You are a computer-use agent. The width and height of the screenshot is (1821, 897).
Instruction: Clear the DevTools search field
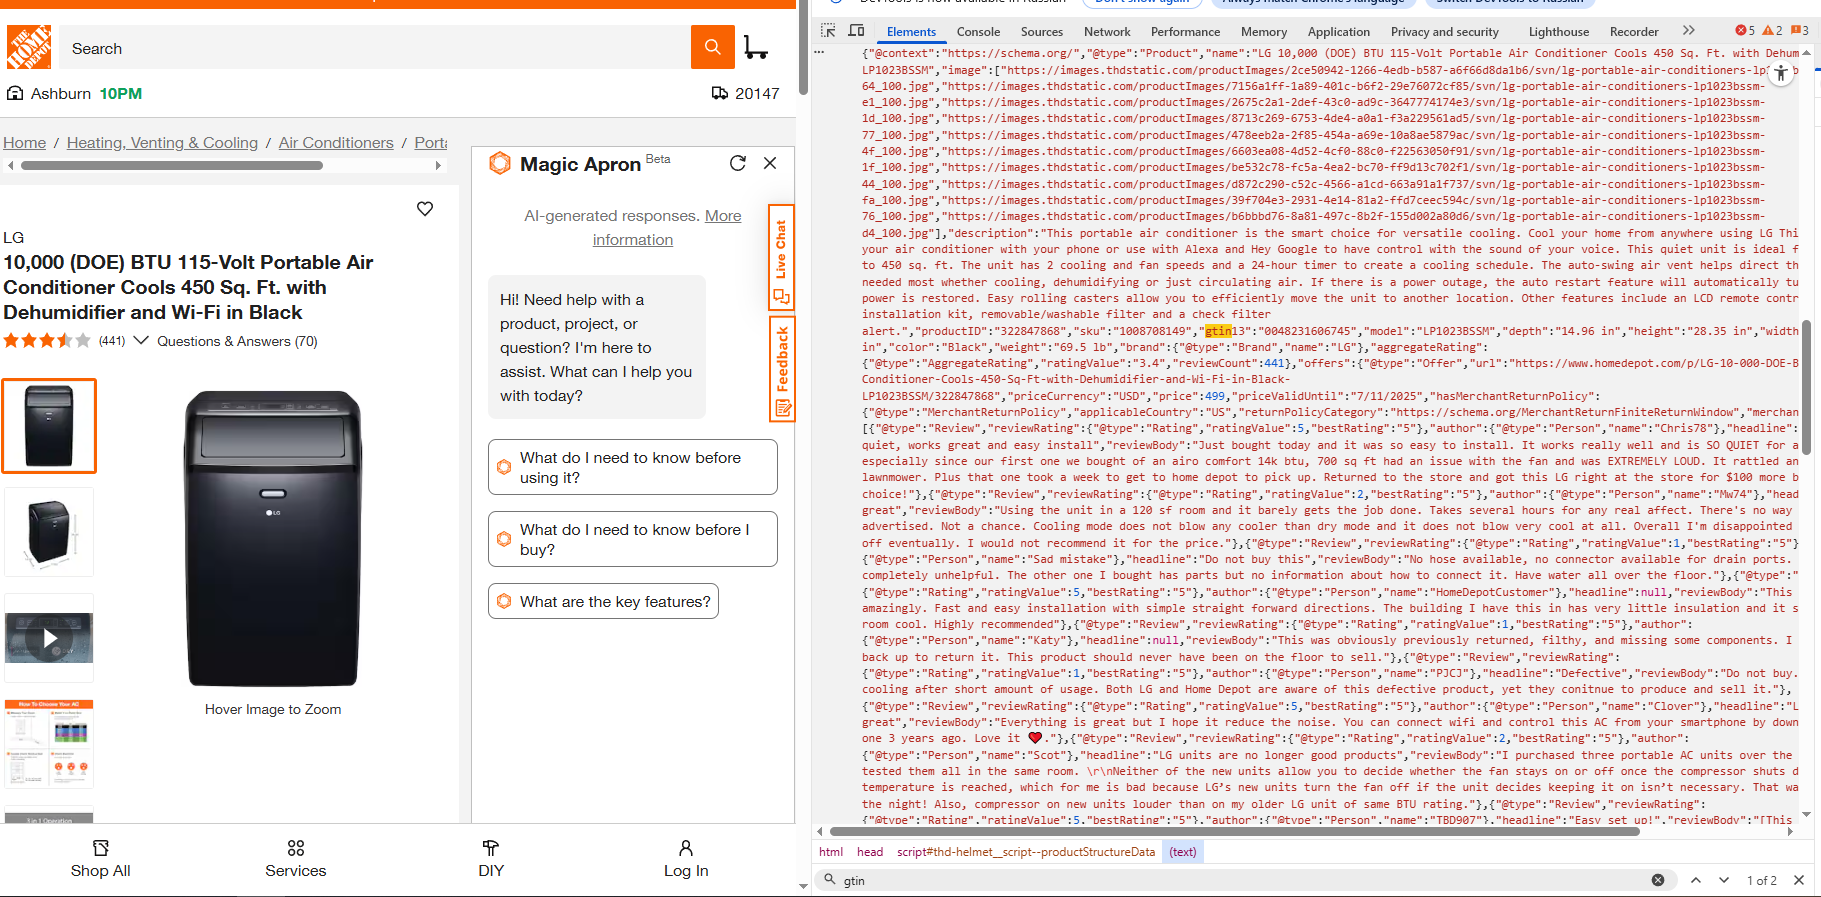pos(1658,880)
